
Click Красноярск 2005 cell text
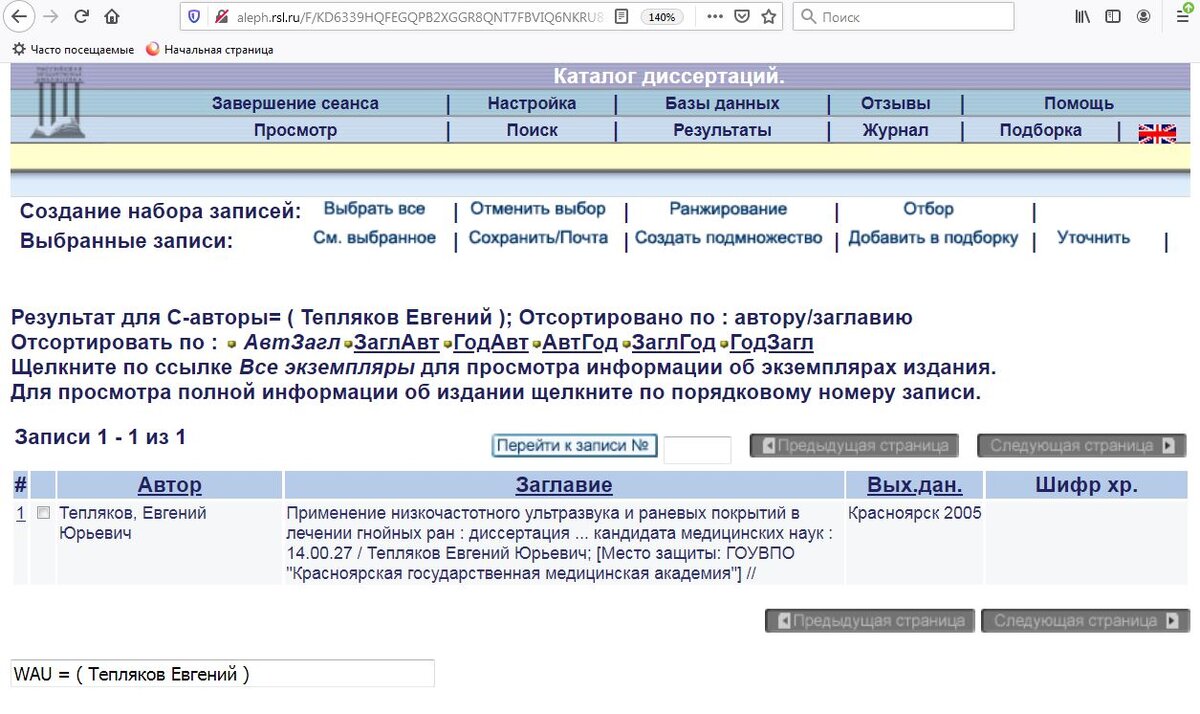915,513
